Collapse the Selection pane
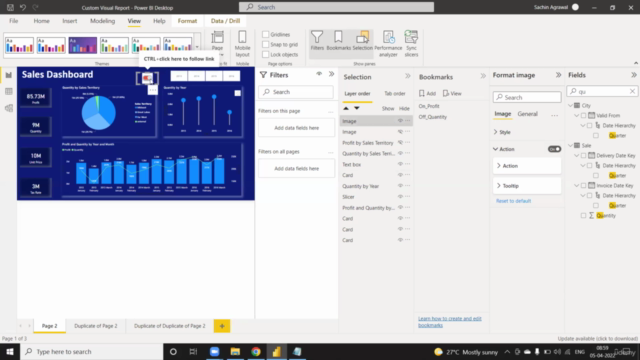640x360 pixels. pos(407,76)
